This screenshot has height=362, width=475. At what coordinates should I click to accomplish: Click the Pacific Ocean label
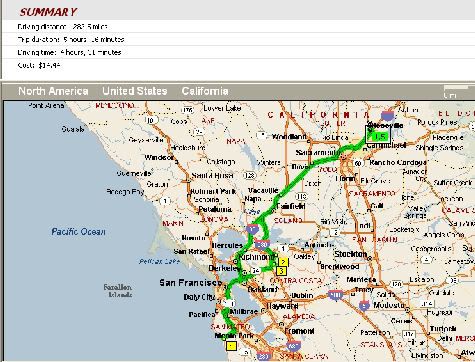tap(78, 232)
